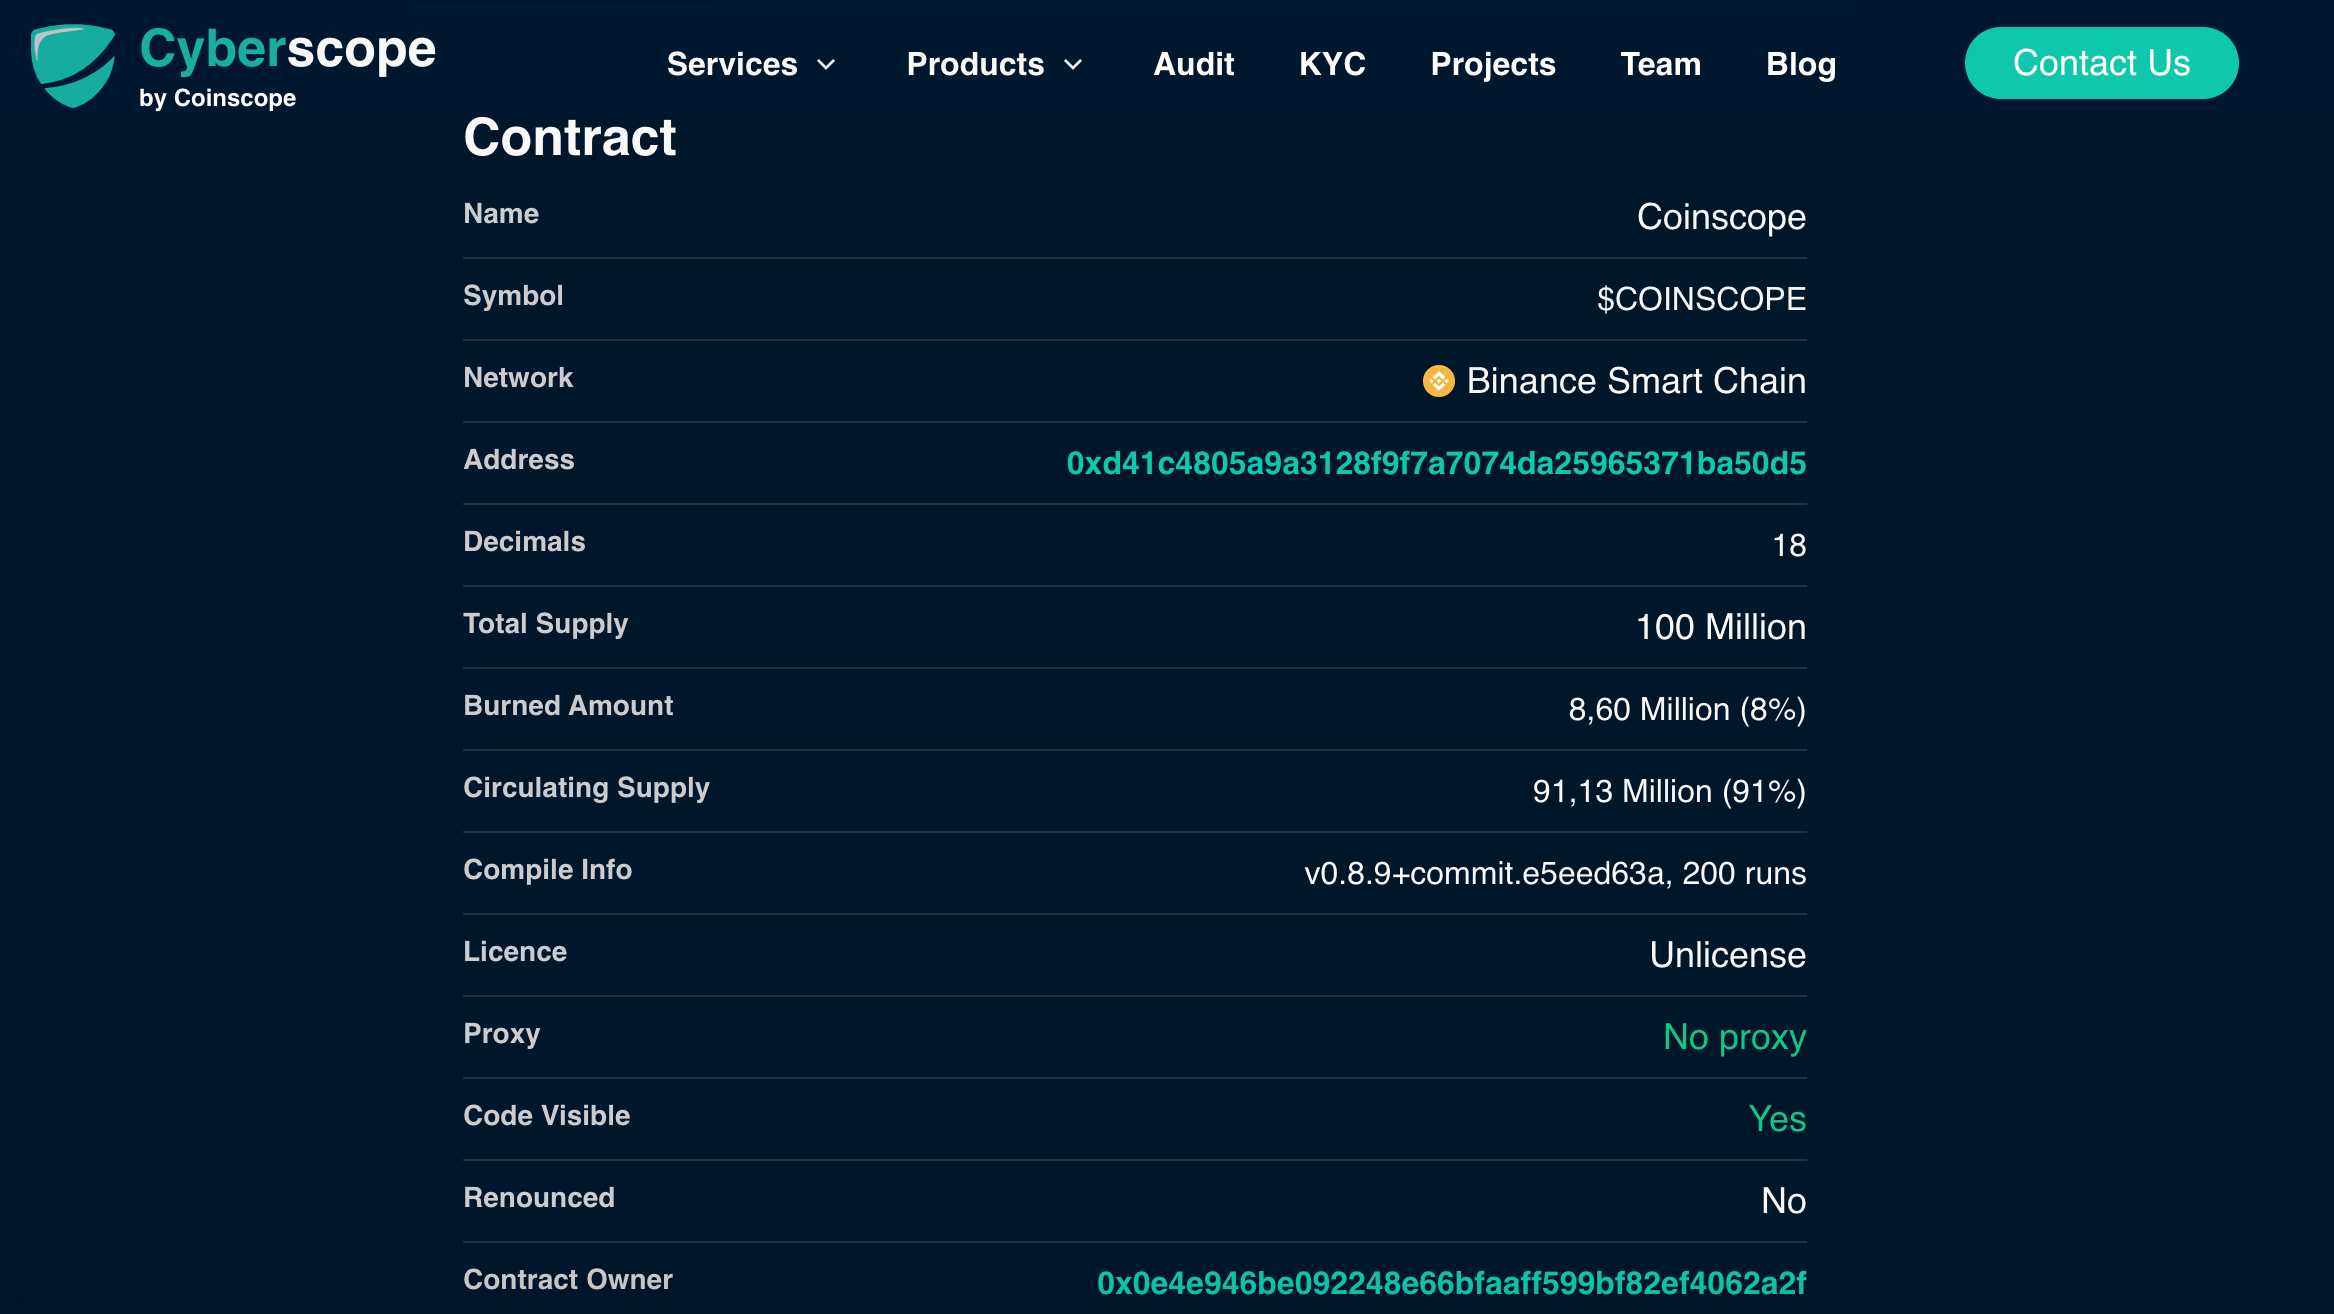Click the Renounced 'No' value

coord(1783,1201)
